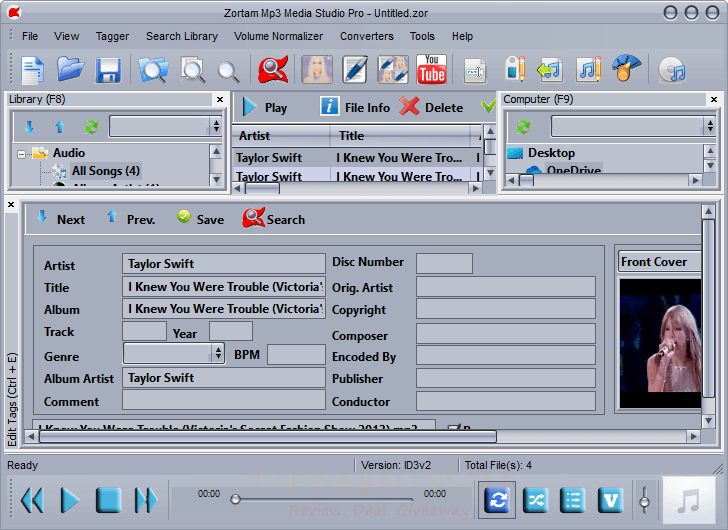This screenshot has height=530, width=728.
Task: Click the rename files toolbar icon
Action: (x=475, y=71)
